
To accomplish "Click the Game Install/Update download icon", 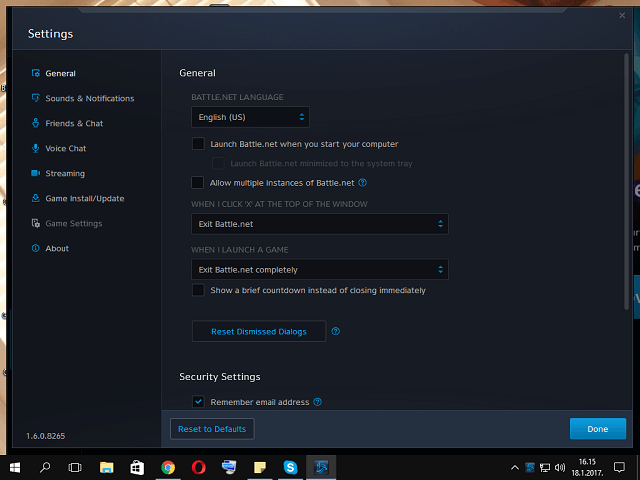I will click(36, 198).
